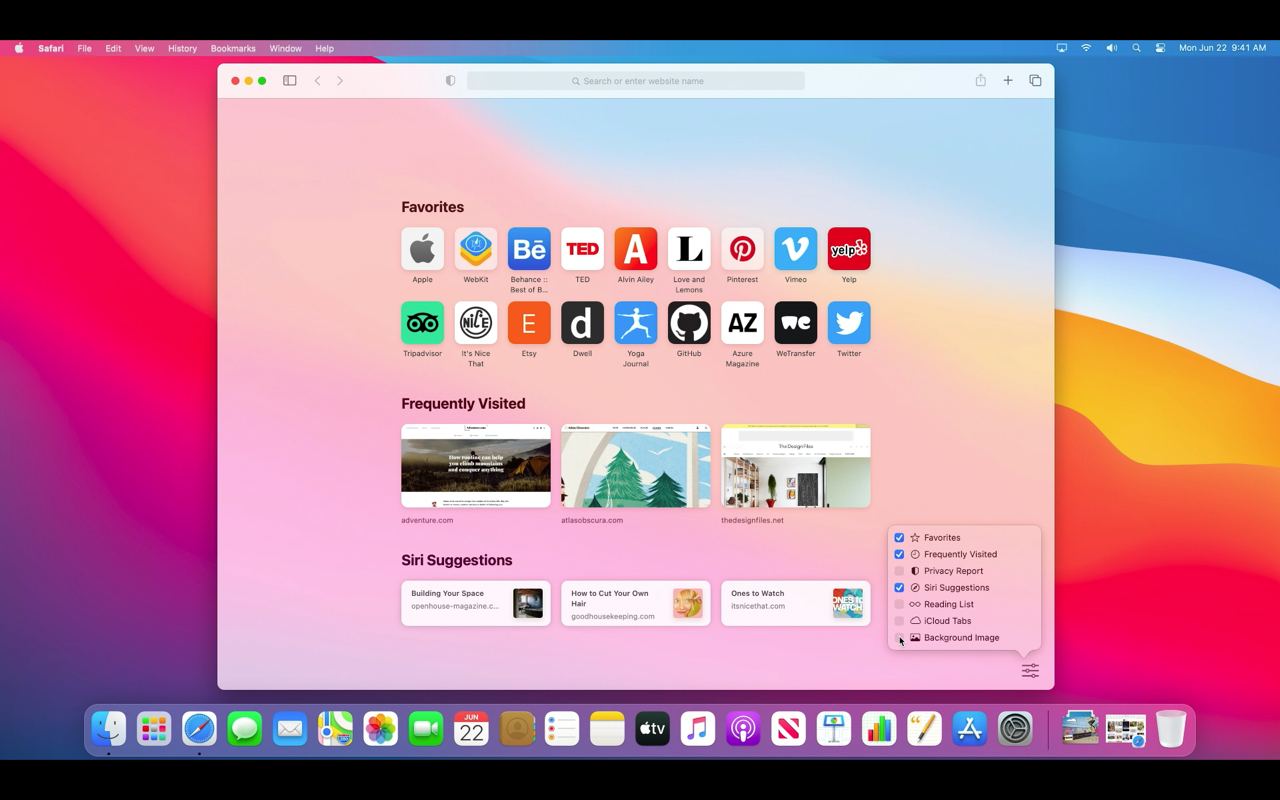Open the Control Center in menu bar
1280x800 pixels.
click(1160, 48)
